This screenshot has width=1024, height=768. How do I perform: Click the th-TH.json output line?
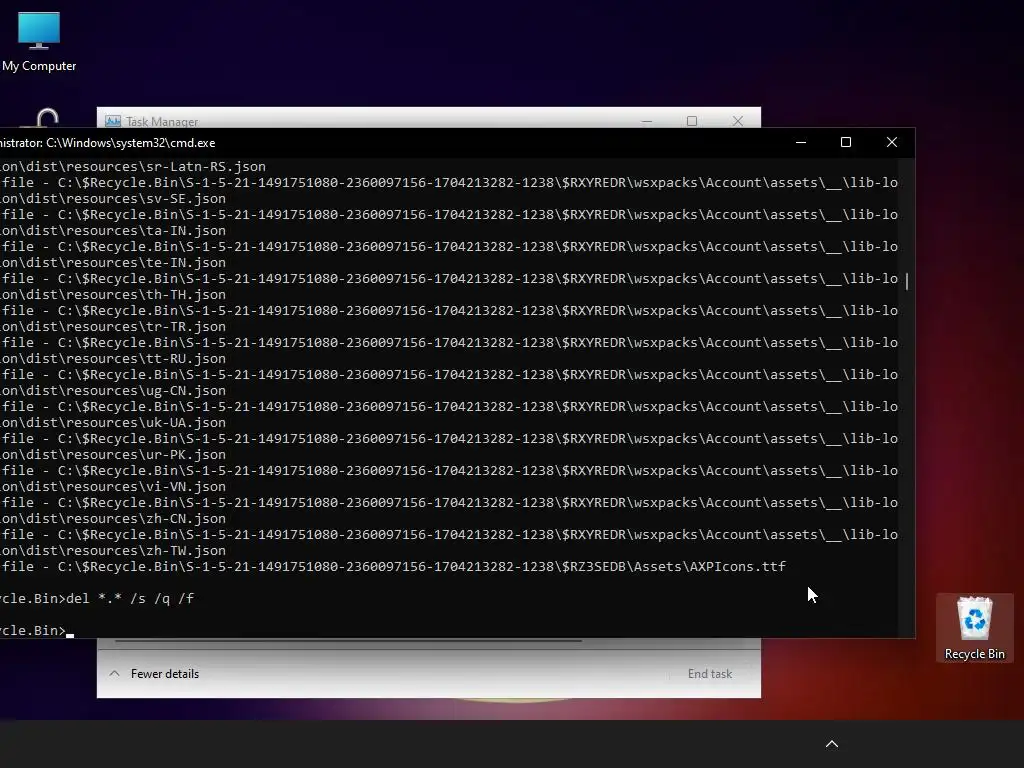[x=113, y=295]
